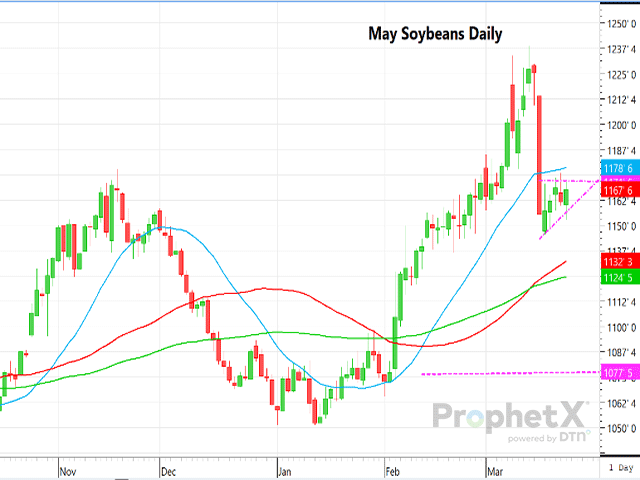Click the Mar label on the time axis

[x=495, y=467]
